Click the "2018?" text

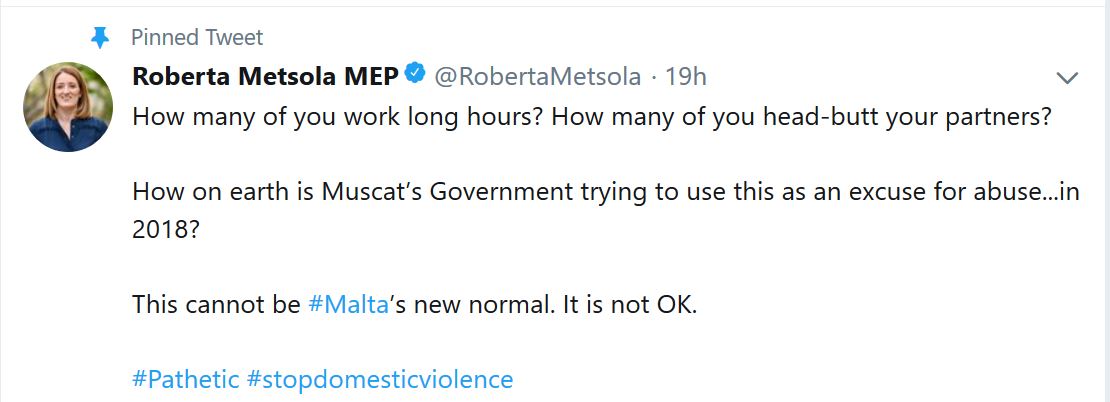[163, 228]
